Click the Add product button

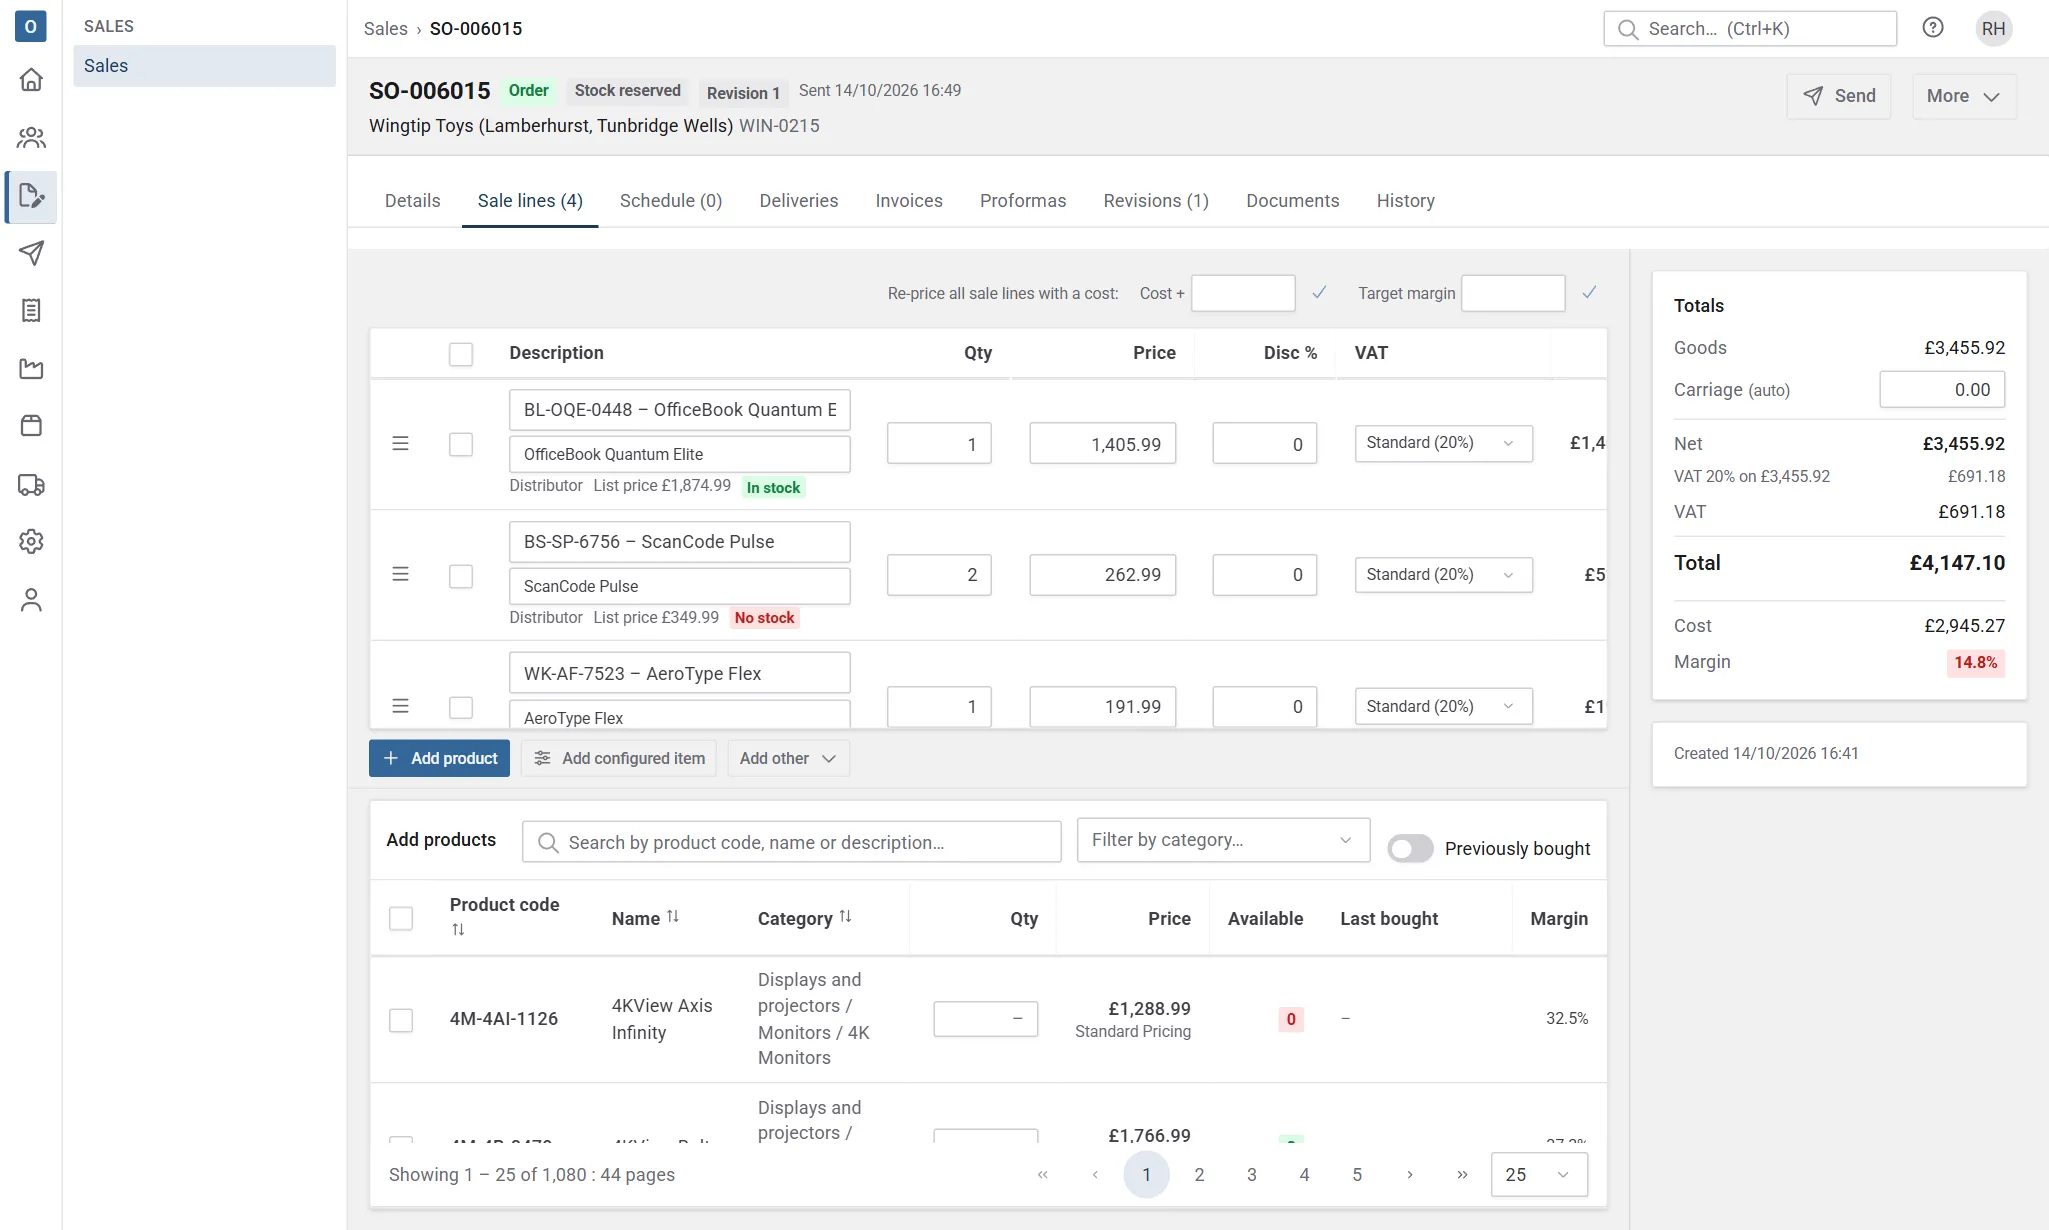439,758
